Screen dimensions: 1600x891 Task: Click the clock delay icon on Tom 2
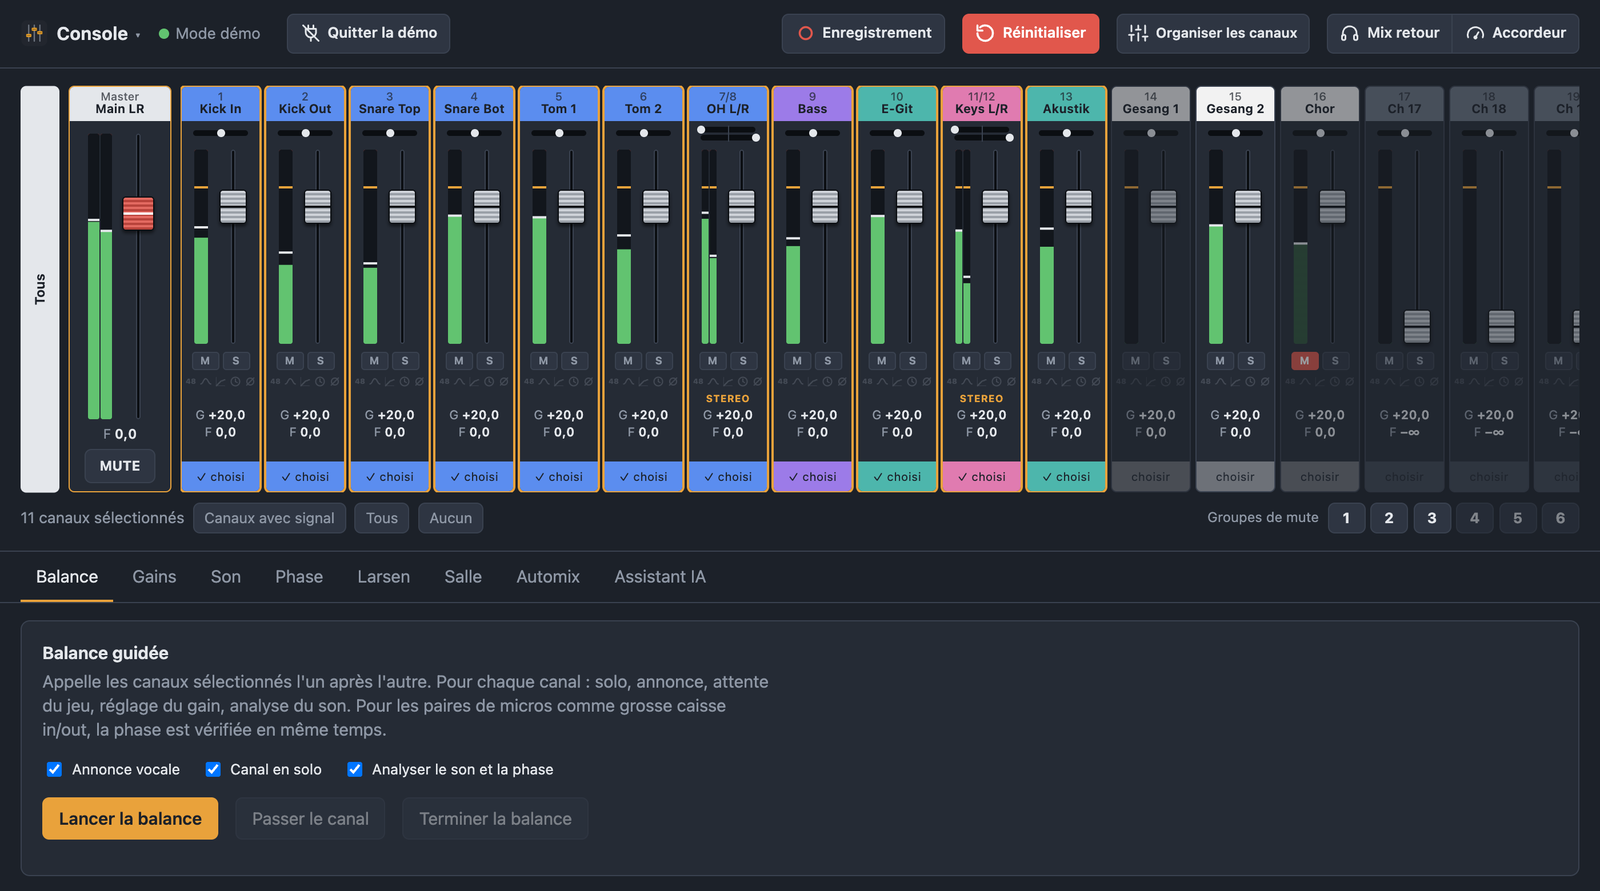658,382
